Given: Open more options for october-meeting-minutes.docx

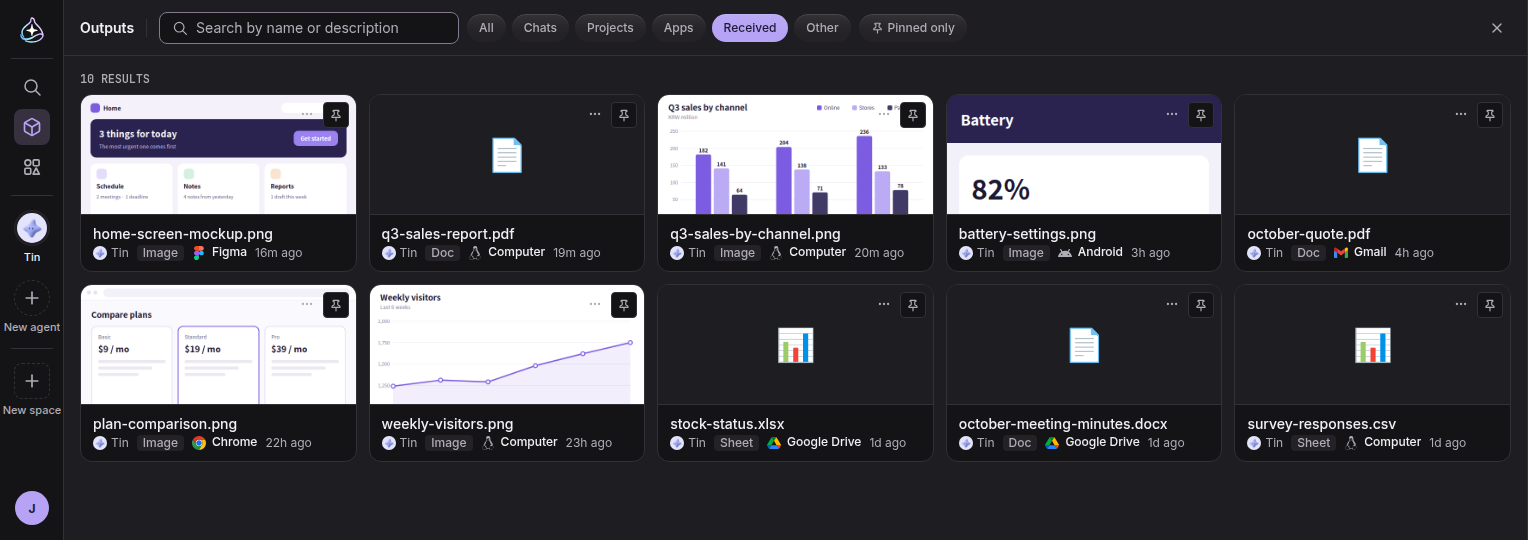Looking at the screenshot, I should 1172,304.
